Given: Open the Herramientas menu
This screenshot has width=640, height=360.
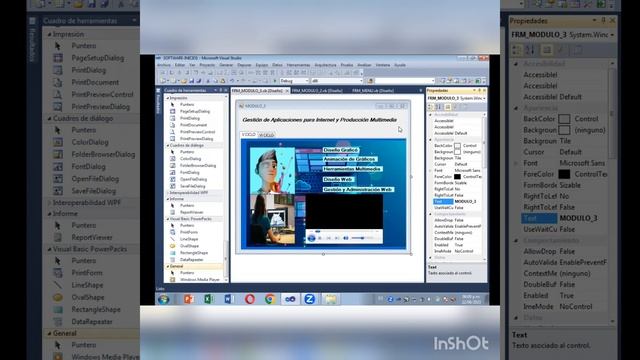Looking at the screenshot, I should [298, 65].
